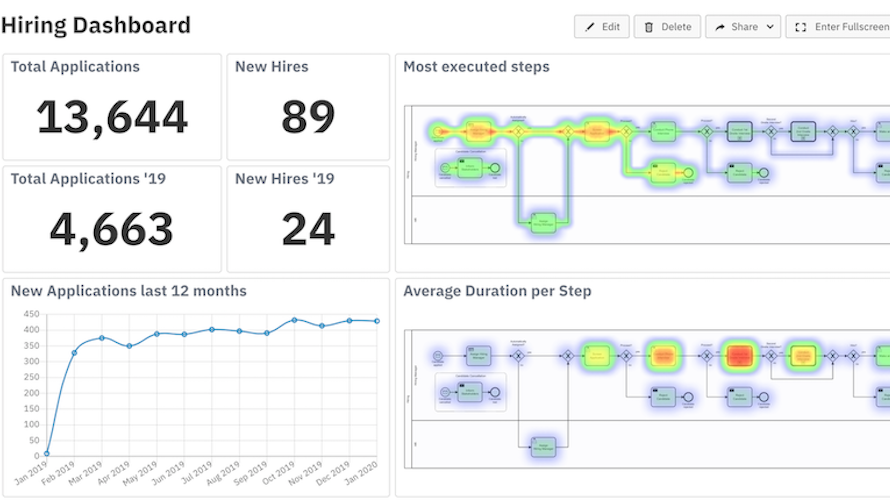Click the trash Delete icon
Screen dimensions: 890x500
click(649, 27)
